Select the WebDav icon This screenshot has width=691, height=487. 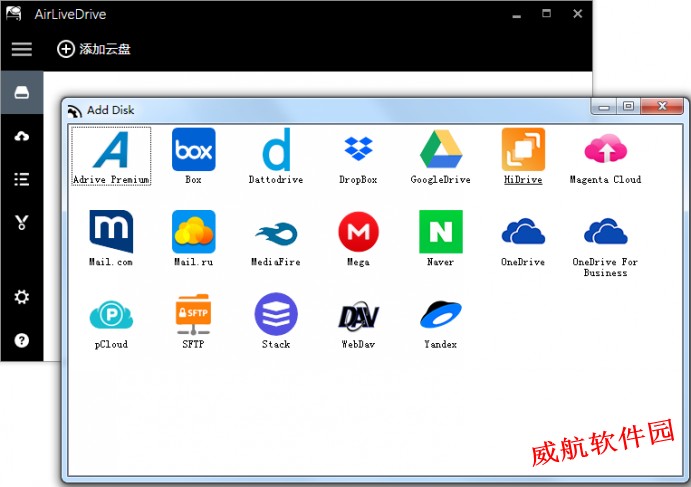coord(358,316)
